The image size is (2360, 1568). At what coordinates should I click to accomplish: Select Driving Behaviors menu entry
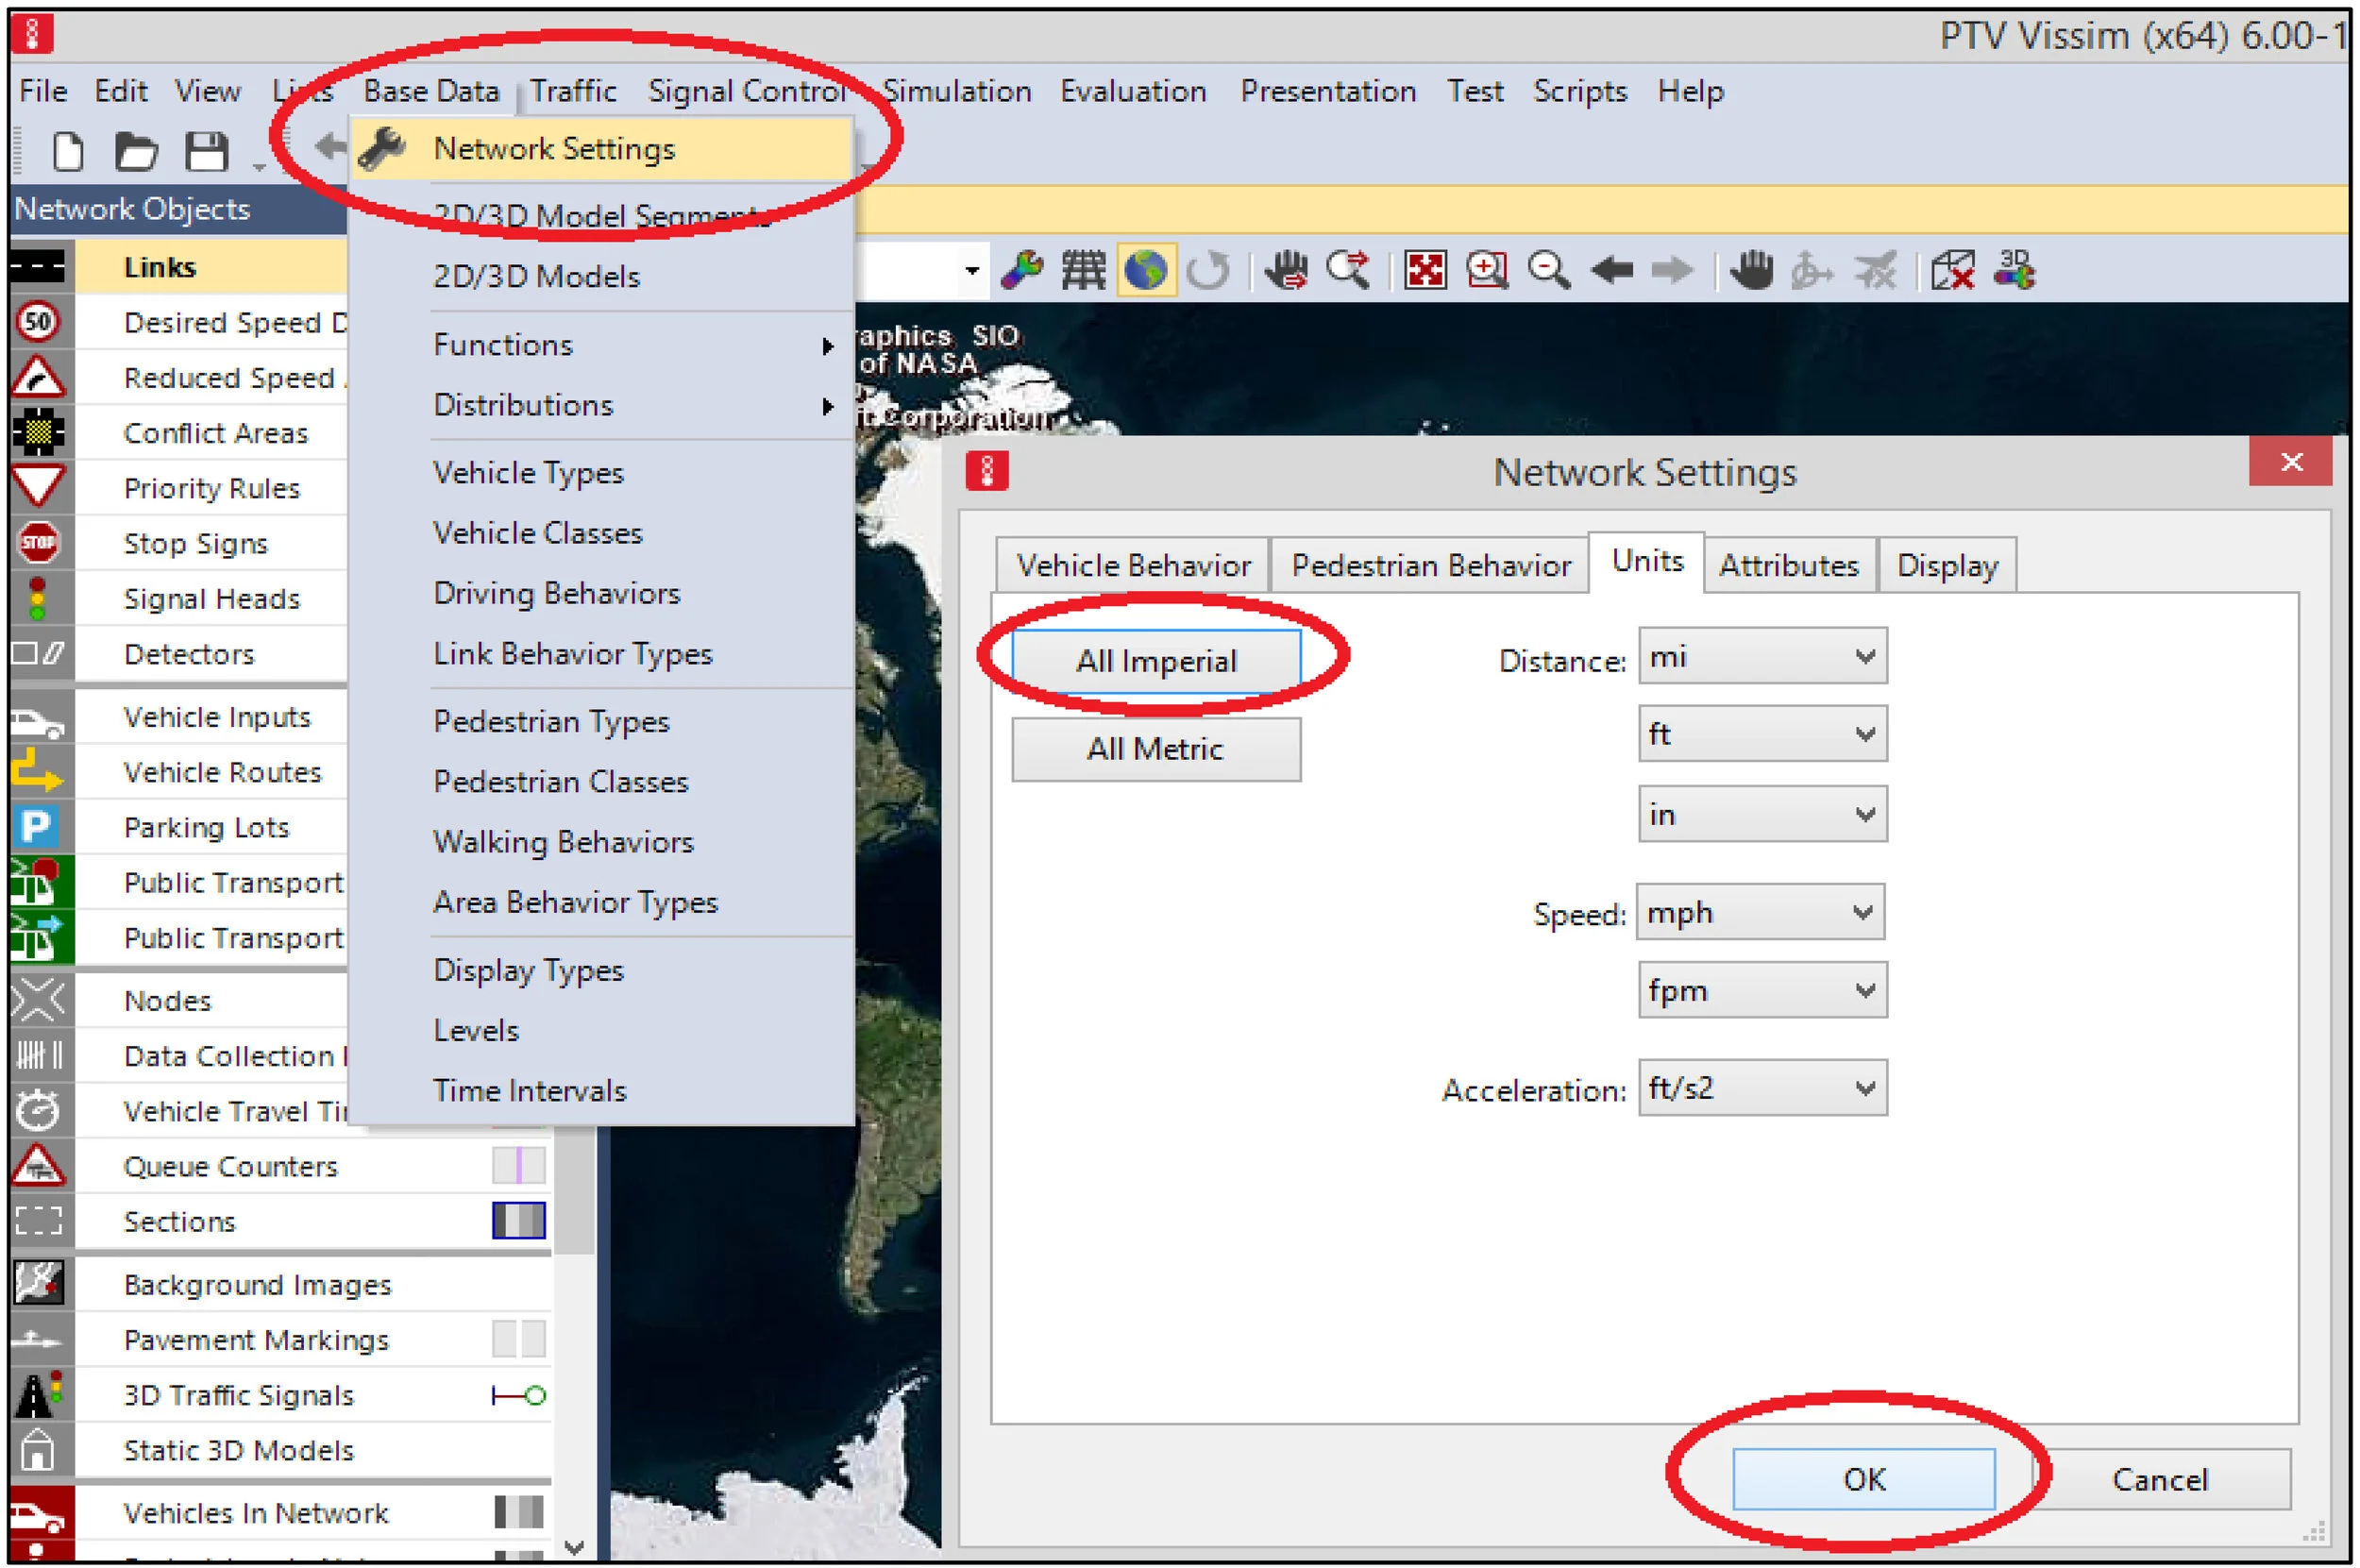pyautogui.click(x=556, y=593)
